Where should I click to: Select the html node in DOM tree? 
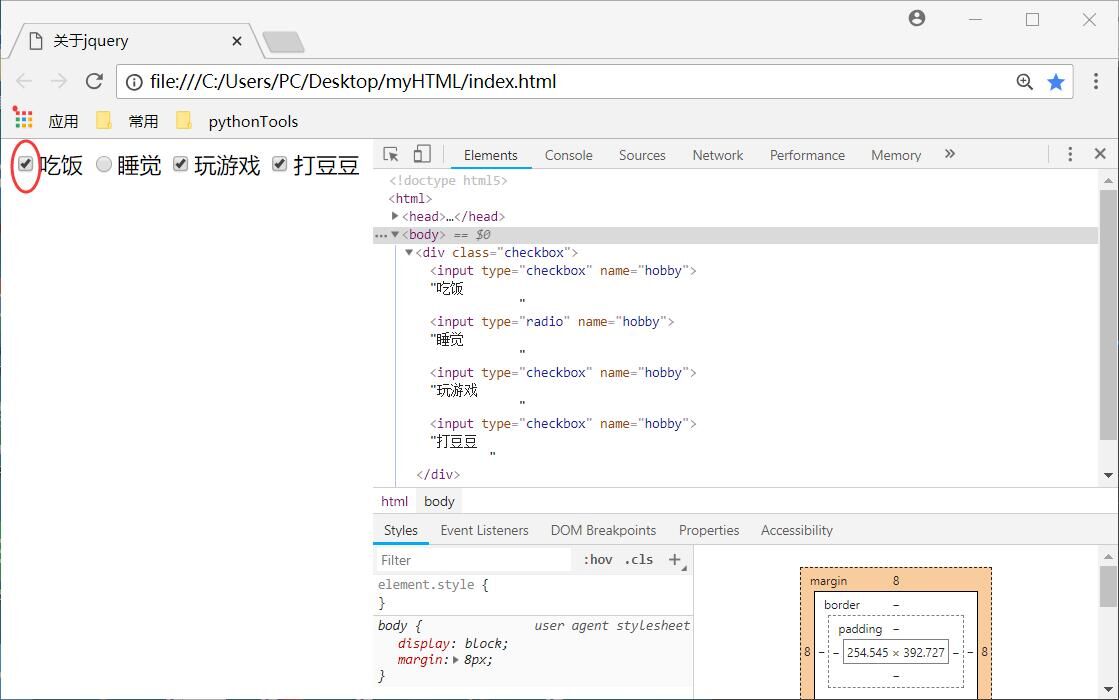click(410, 198)
